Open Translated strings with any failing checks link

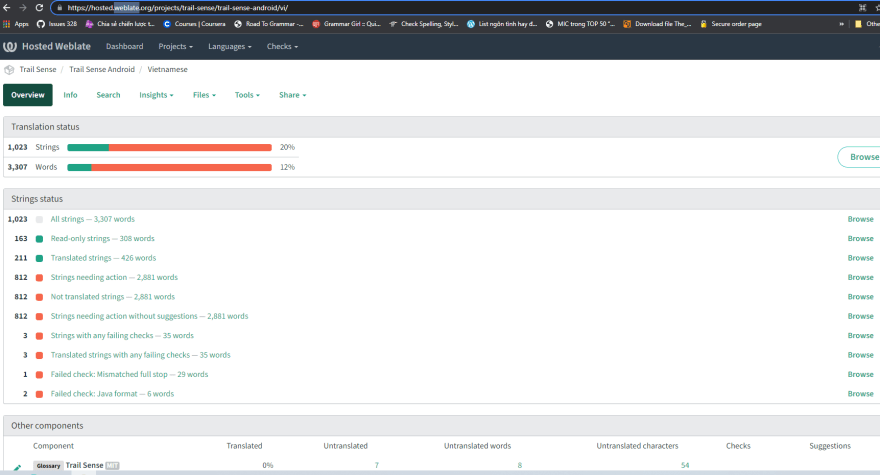tap(140, 355)
